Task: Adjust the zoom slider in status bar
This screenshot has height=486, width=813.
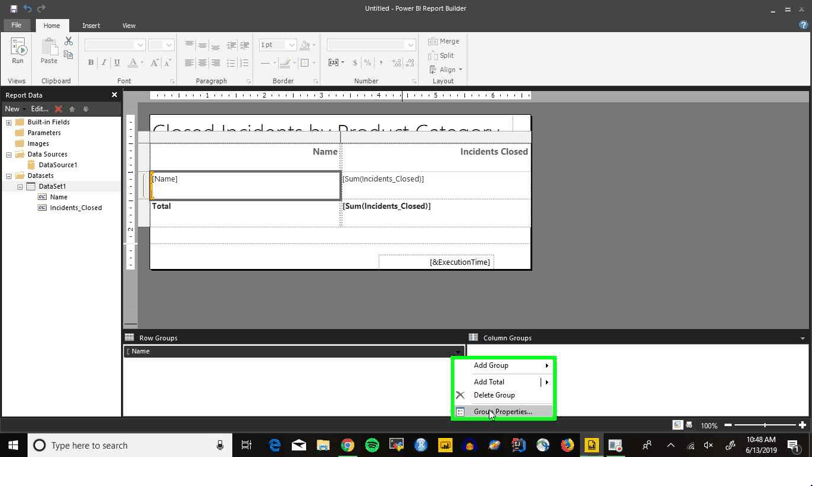Action: (765, 425)
